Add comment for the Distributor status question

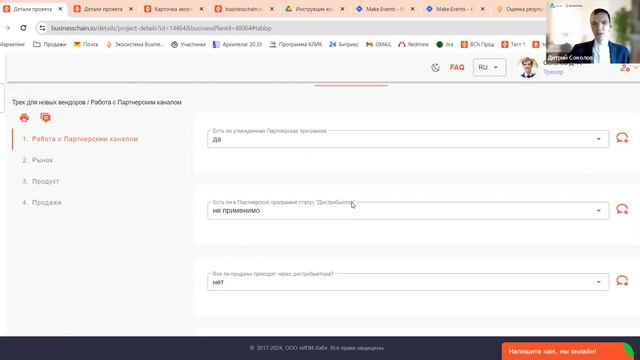point(622,209)
